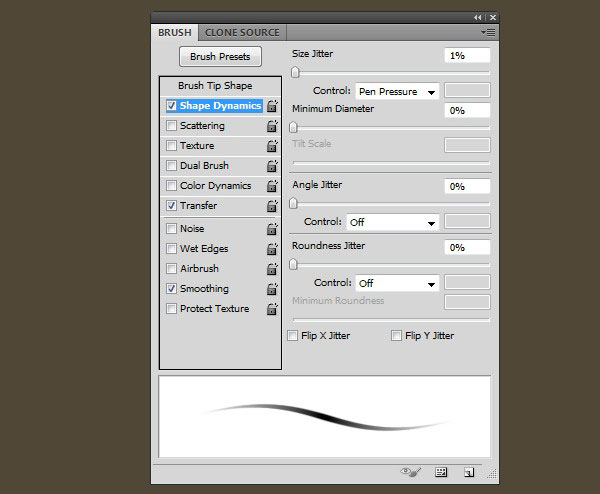Toggle lock icon beside Protect Texture
The width and height of the screenshot is (600, 494).
tap(272, 309)
